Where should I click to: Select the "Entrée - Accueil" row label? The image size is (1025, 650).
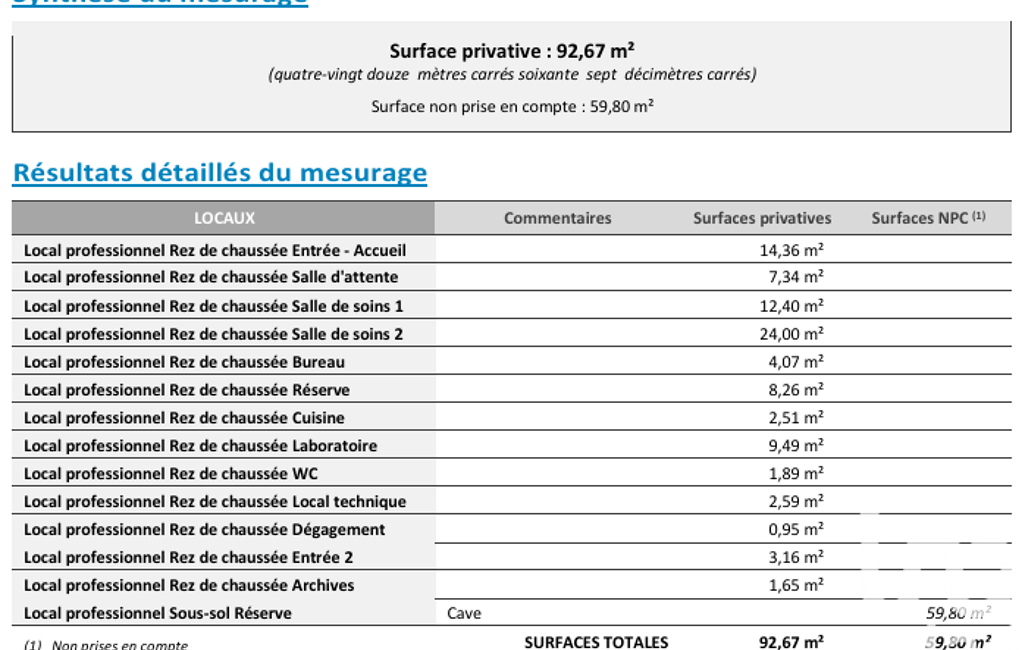coord(215,250)
